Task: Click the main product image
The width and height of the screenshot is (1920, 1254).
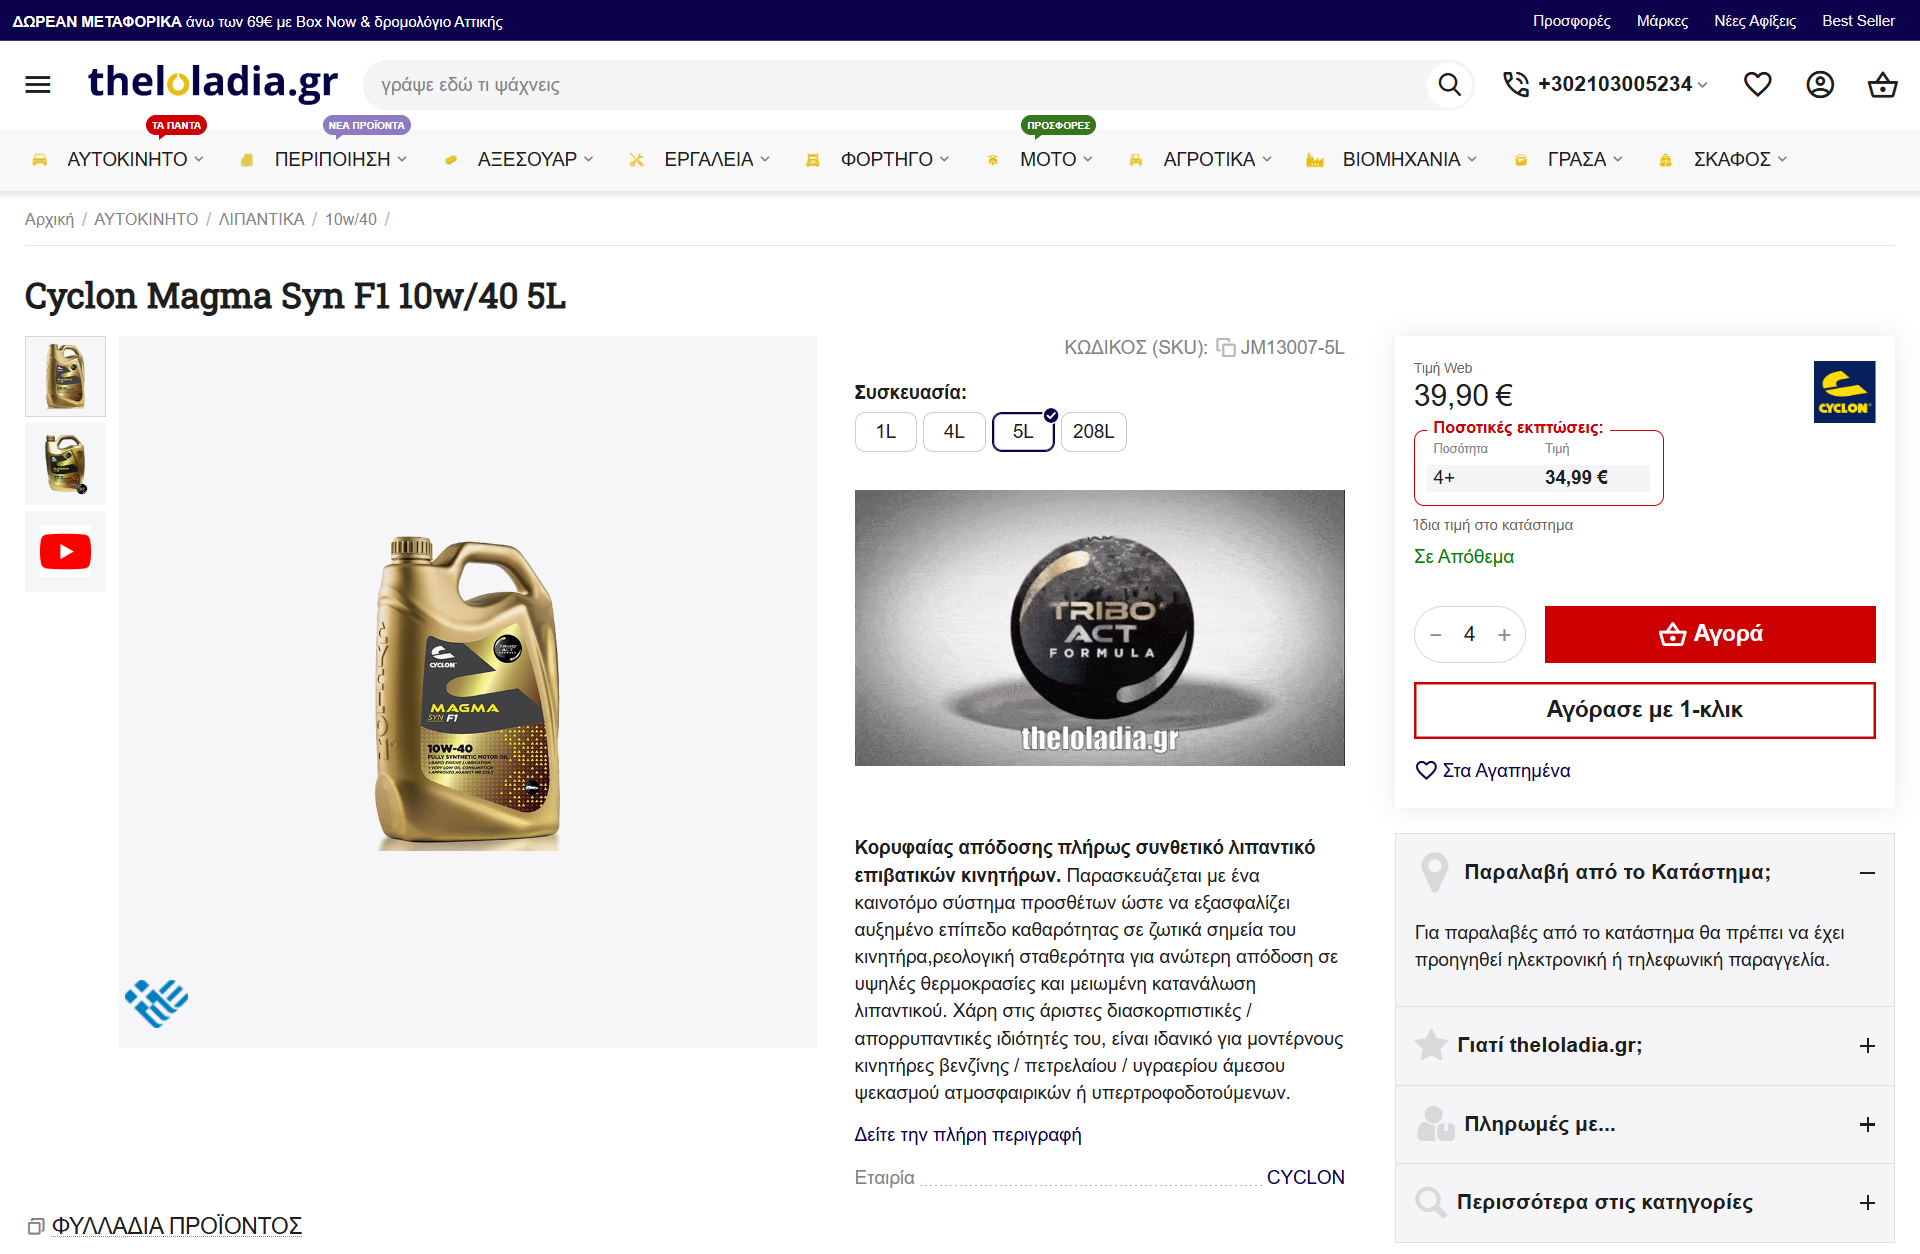Action: pos(468,692)
